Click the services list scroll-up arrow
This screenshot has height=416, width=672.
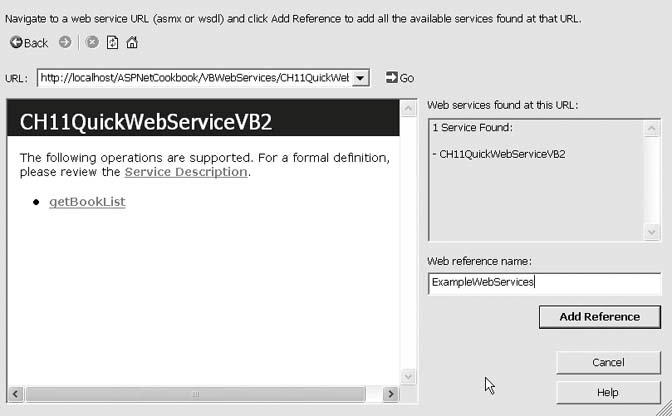click(652, 128)
